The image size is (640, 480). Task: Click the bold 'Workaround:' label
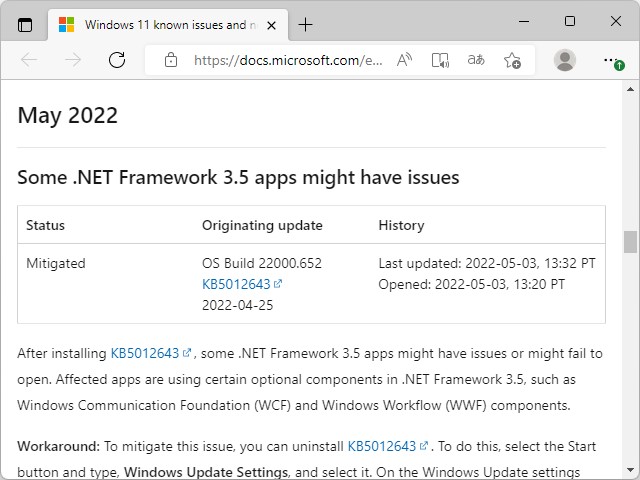click(x=58, y=446)
